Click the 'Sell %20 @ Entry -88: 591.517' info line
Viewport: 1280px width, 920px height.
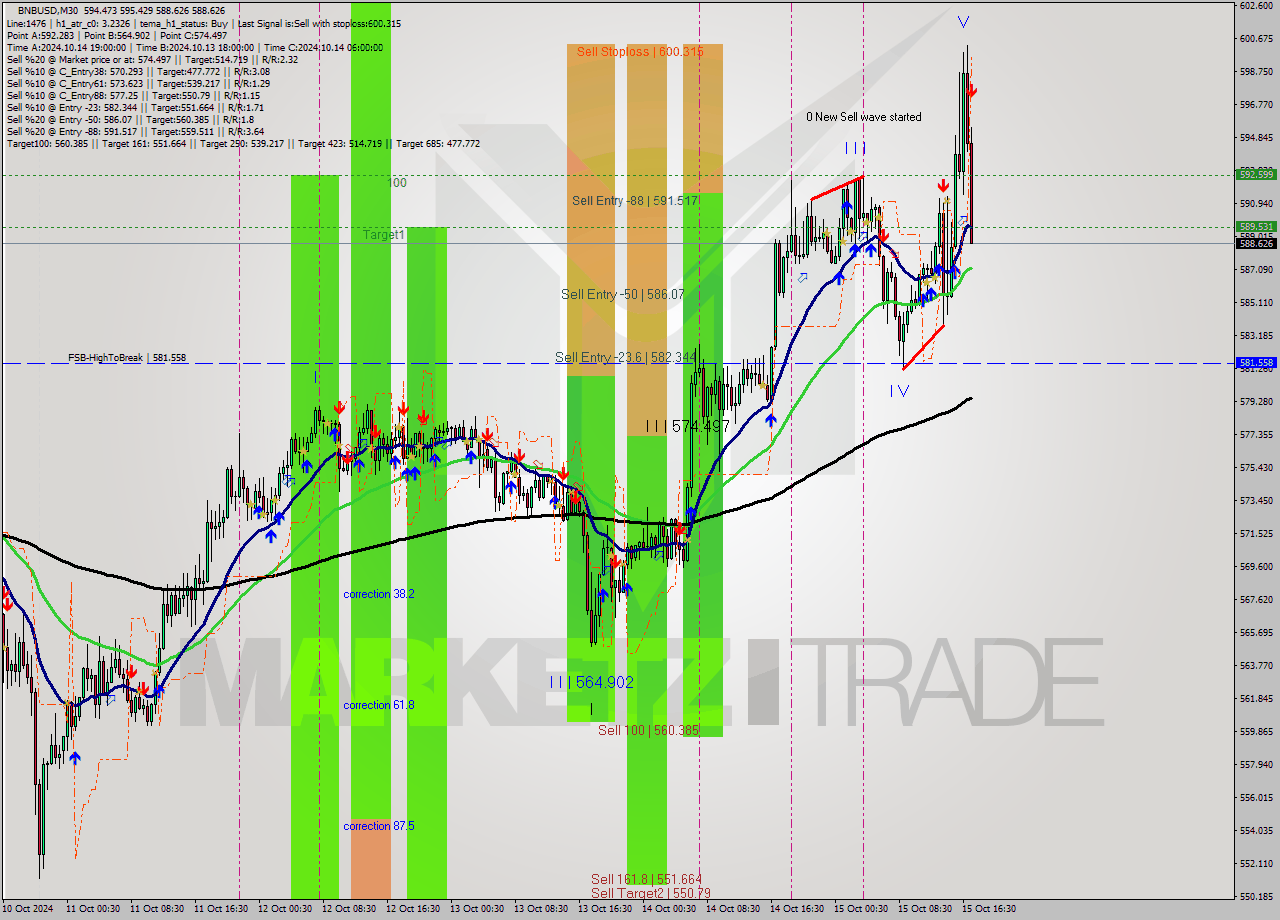(x=135, y=132)
